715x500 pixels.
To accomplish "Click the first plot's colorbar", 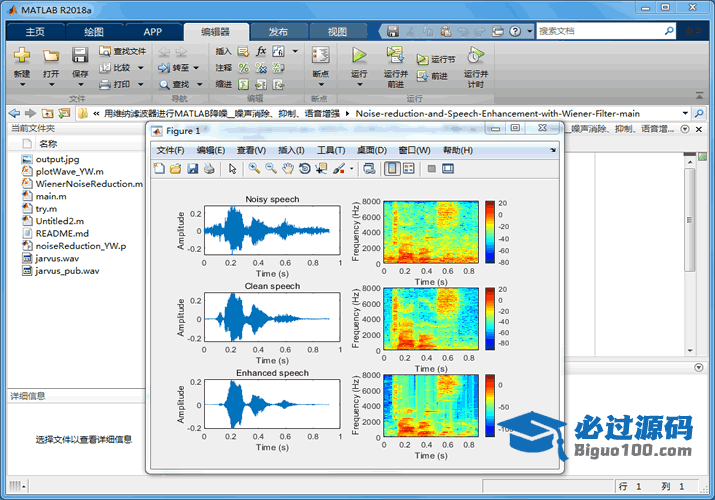I will pos(490,232).
